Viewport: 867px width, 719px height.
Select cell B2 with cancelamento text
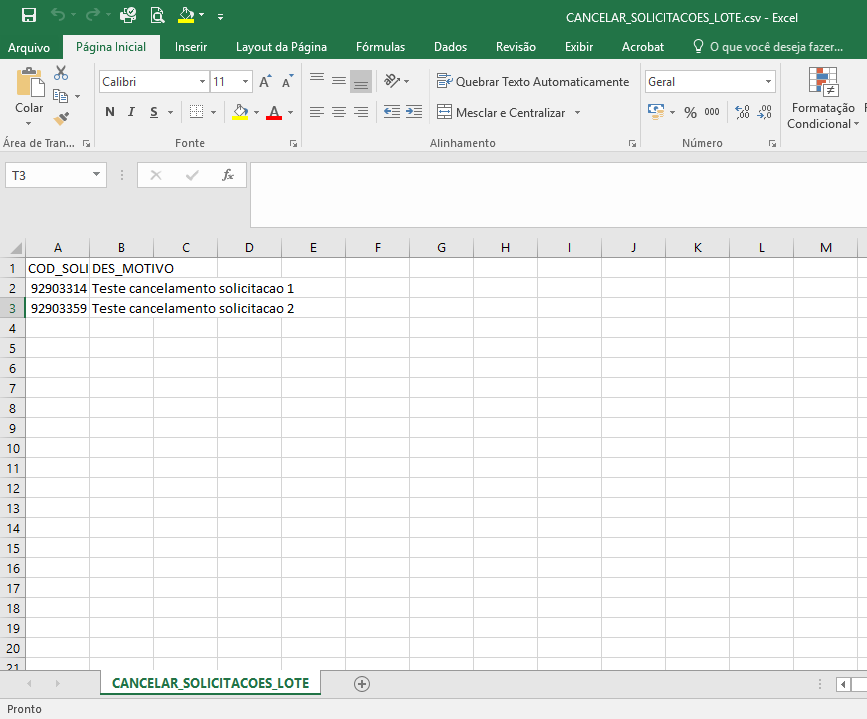[x=121, y=288]
